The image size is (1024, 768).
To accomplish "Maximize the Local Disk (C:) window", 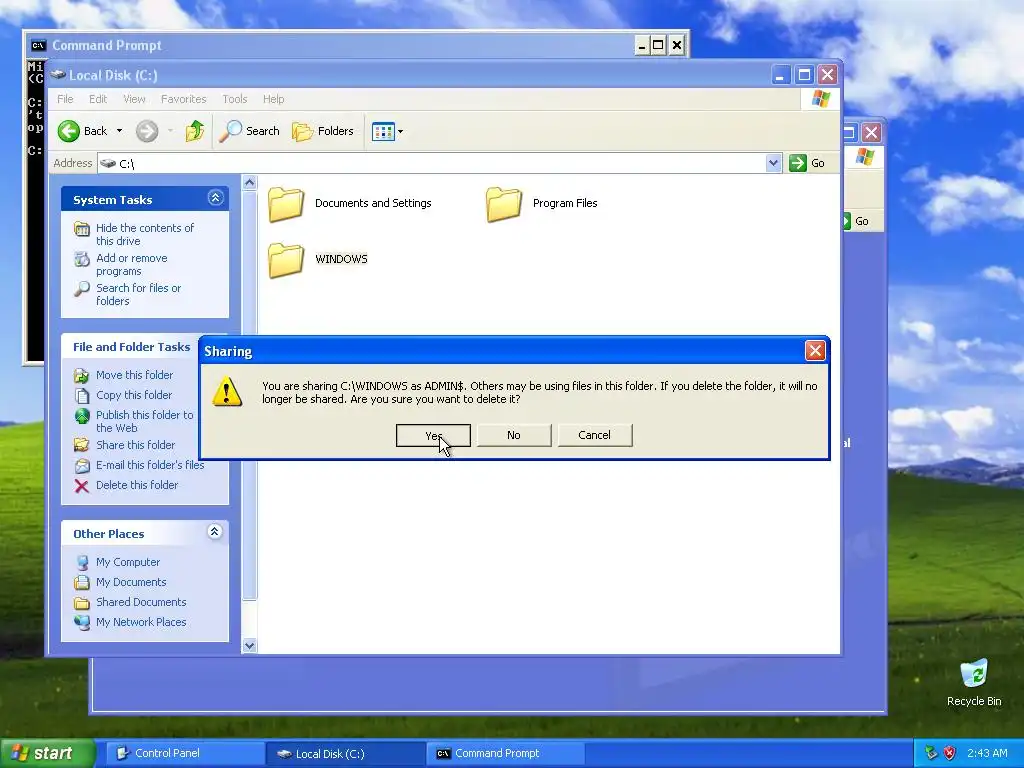I will 804,75.
